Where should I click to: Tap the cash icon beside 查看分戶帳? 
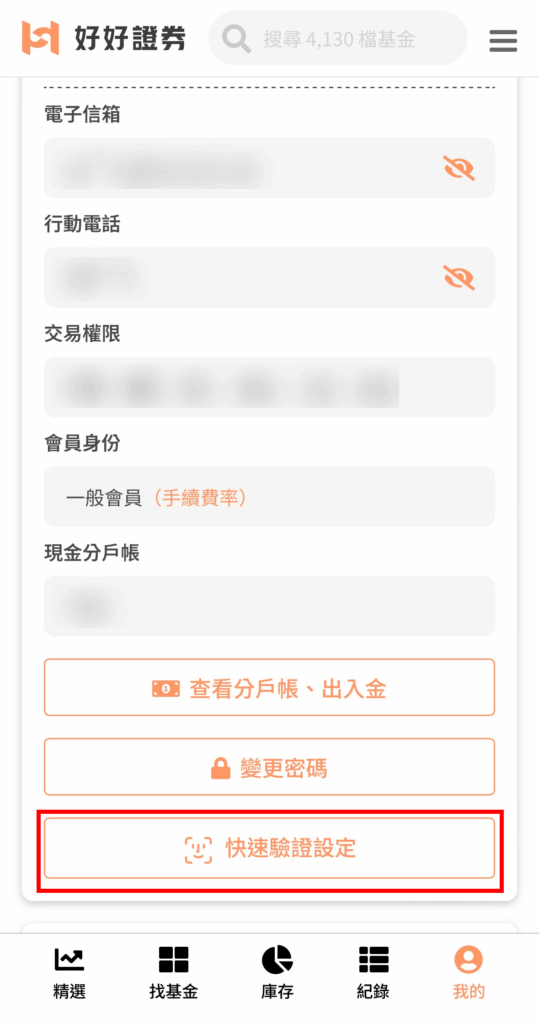click(x=165, y=688)
